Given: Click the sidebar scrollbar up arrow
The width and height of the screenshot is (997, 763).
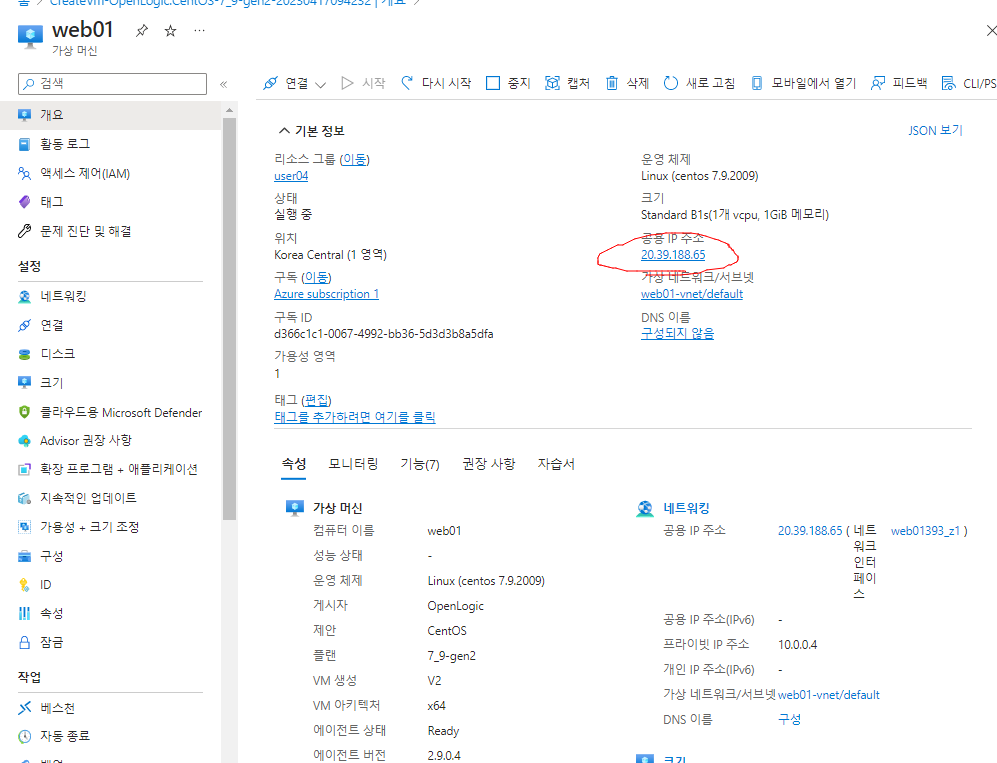Looking at the screenshot, I should (230, 110).
